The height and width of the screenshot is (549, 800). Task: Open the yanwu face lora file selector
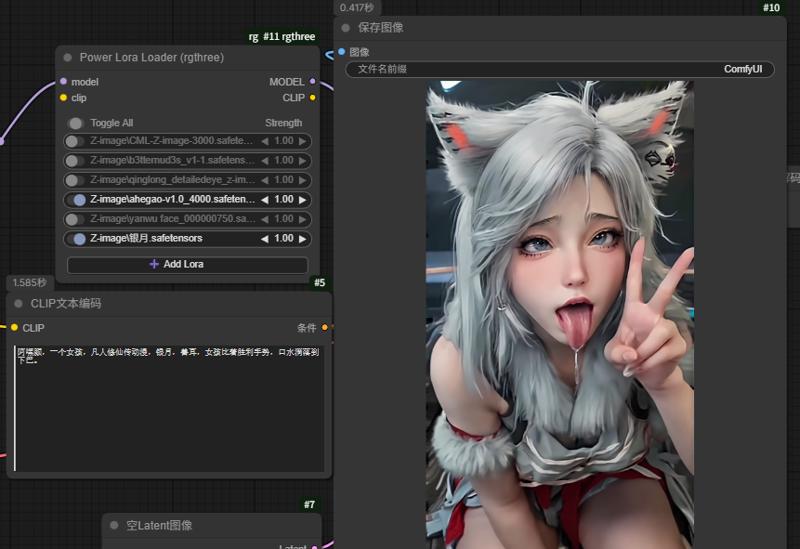point(172,219)
